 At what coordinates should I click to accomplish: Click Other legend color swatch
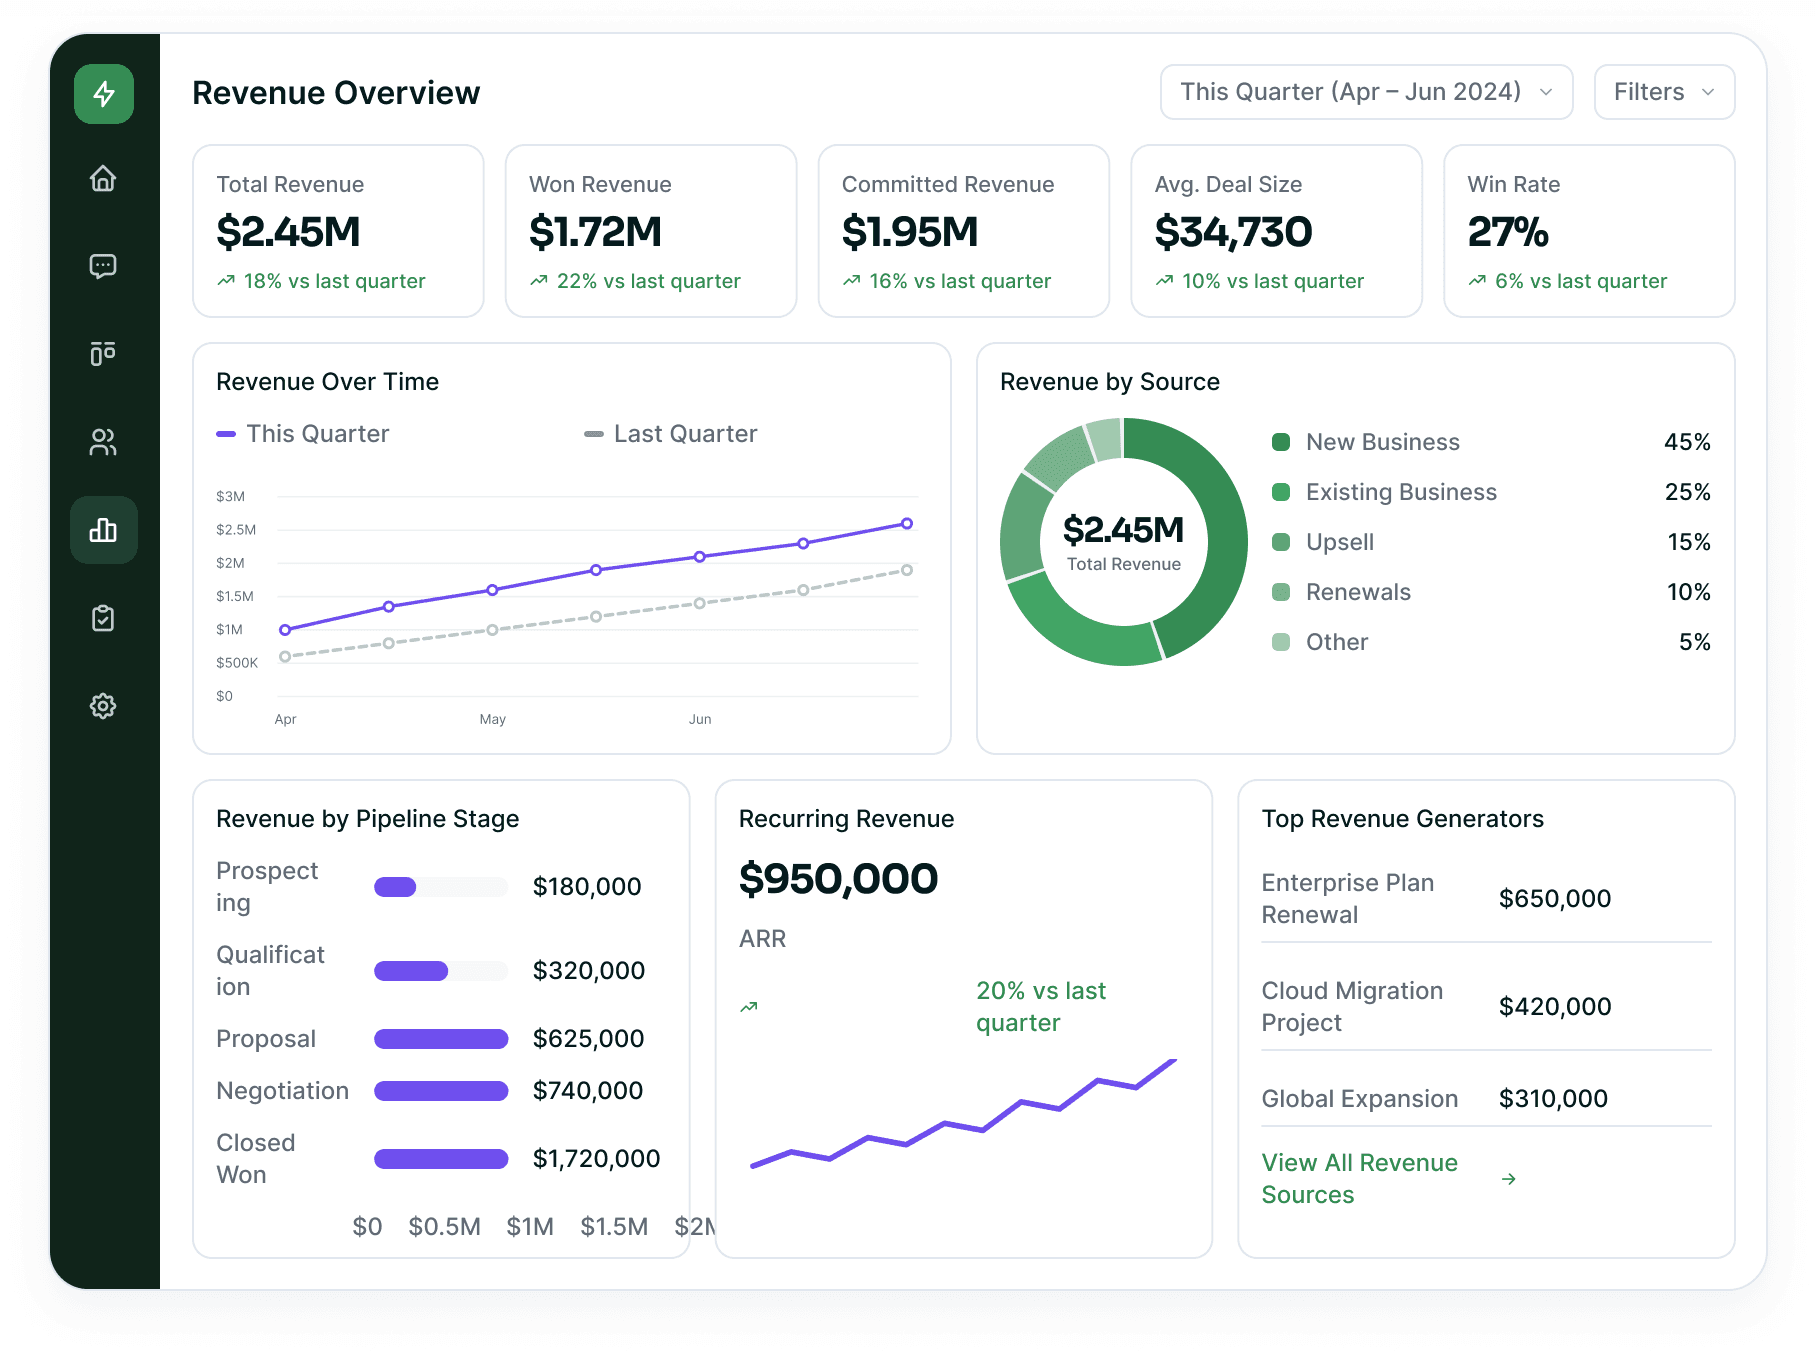pyautogui.click(x=1281, y=642)
